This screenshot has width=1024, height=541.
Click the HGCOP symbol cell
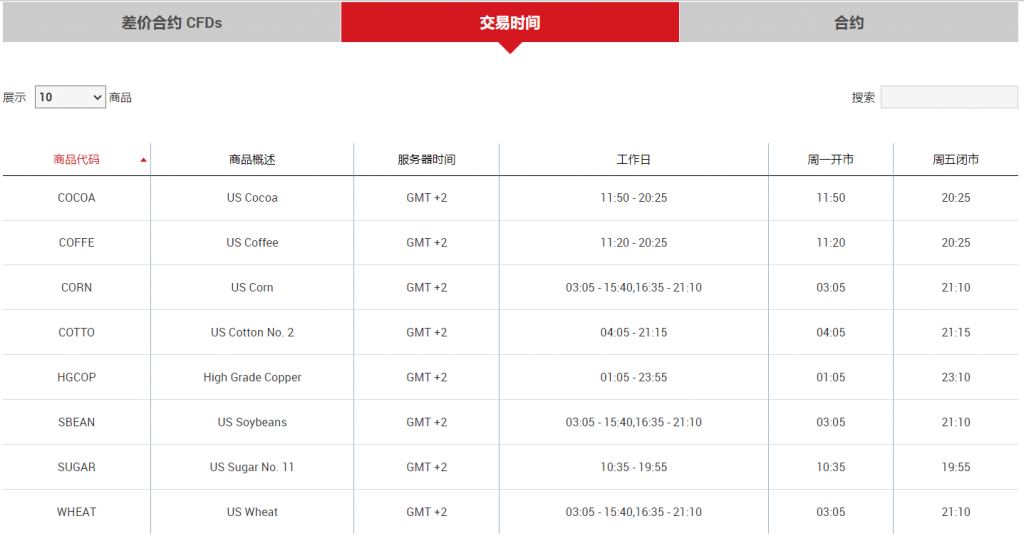coord(76,378)
